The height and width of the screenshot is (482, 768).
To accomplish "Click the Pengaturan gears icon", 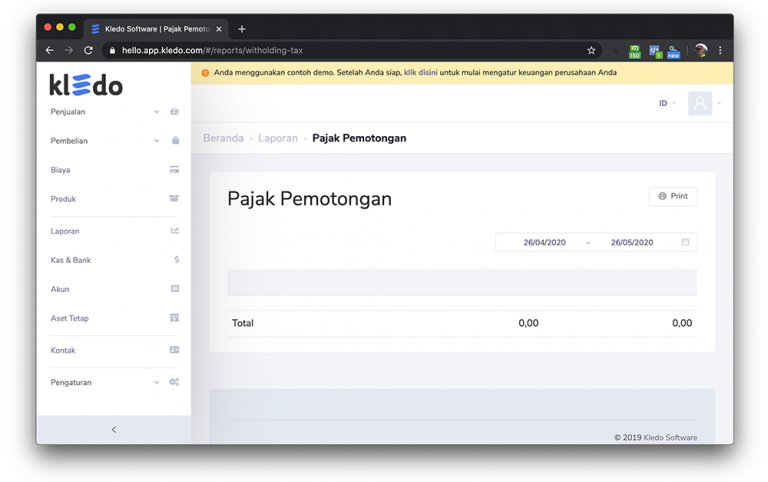I will pyautogui.click(x=174, y=382).
